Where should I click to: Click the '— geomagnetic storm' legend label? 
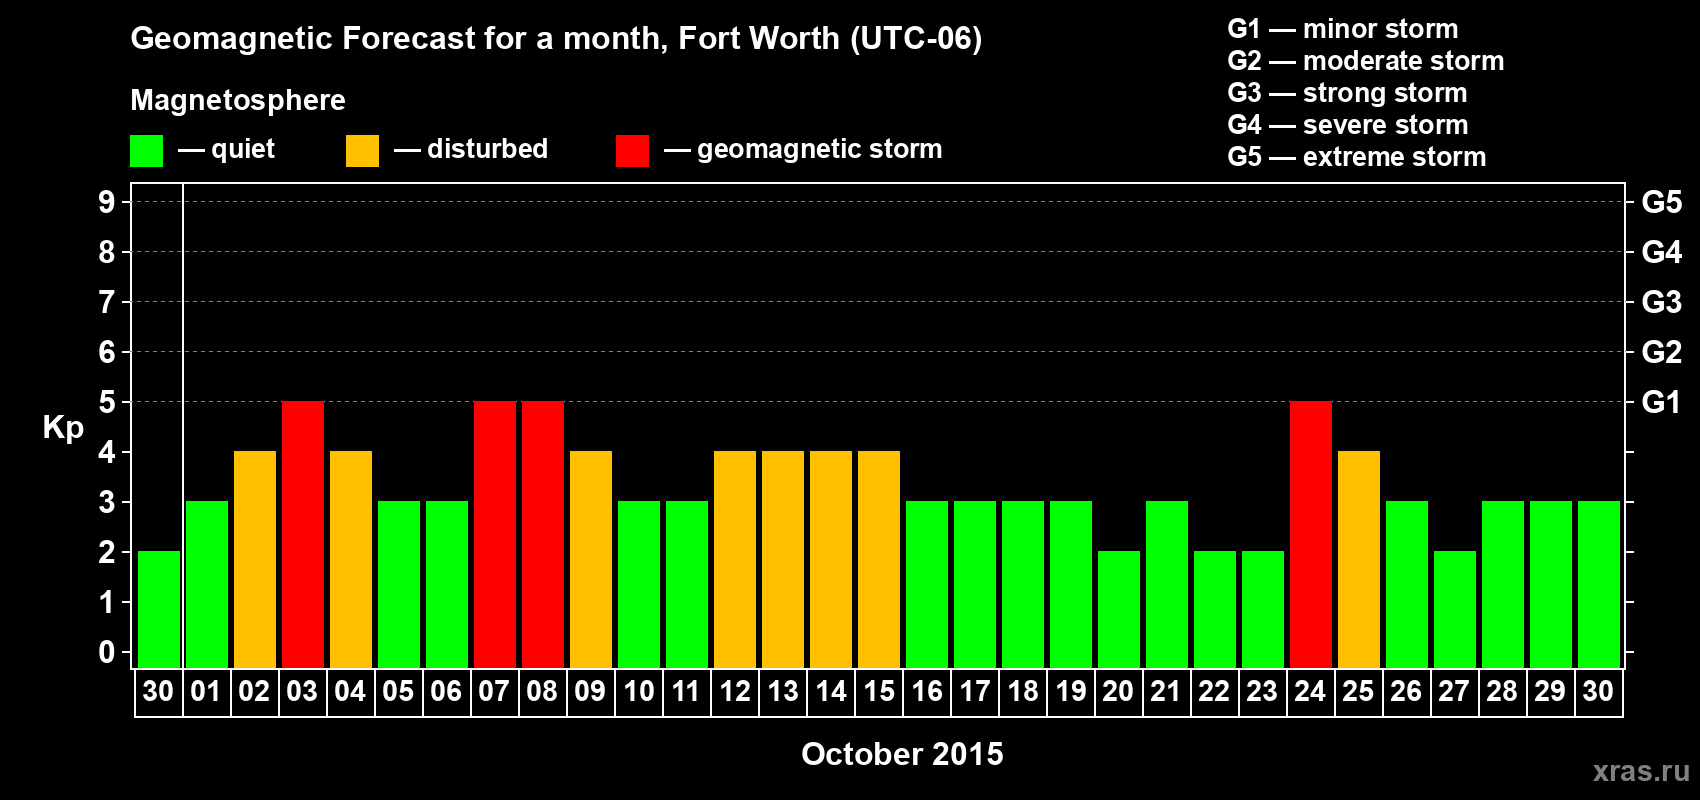point(803,150)
